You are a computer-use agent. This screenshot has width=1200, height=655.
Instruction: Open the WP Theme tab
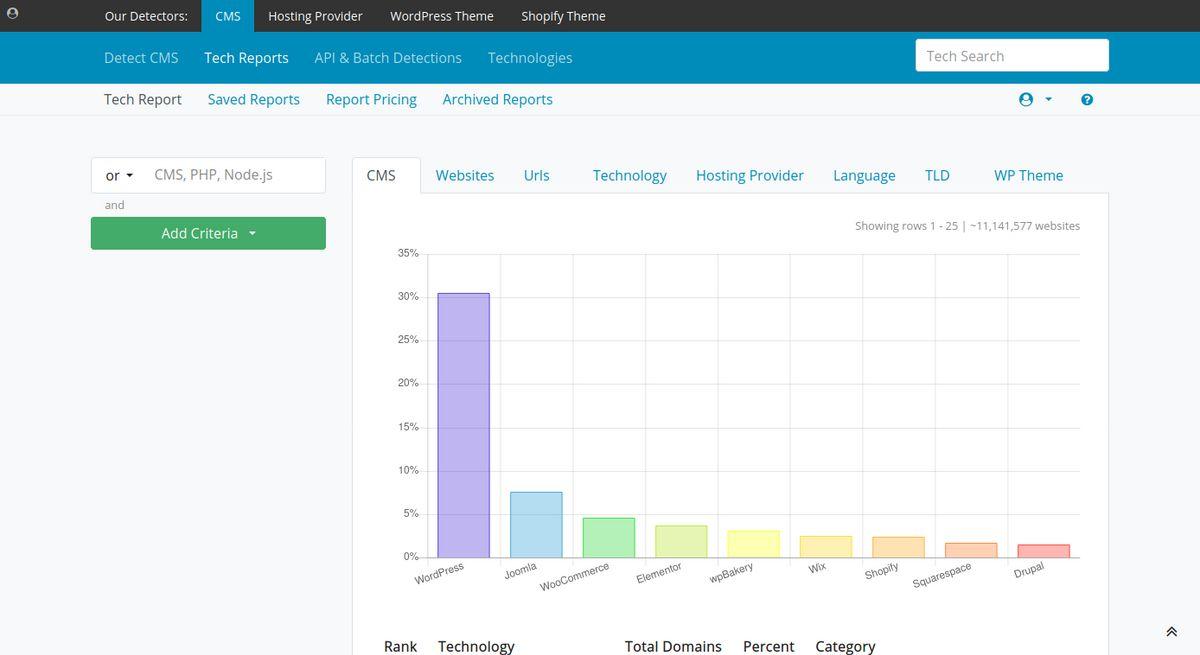pyautogui.click(x=1028, y=175)
